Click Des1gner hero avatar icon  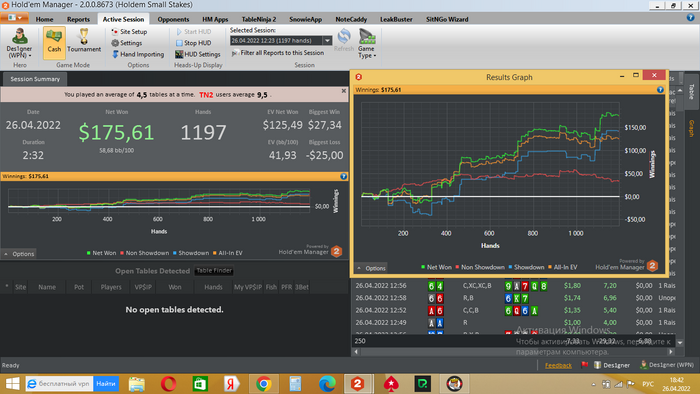(x=19, y=37)
